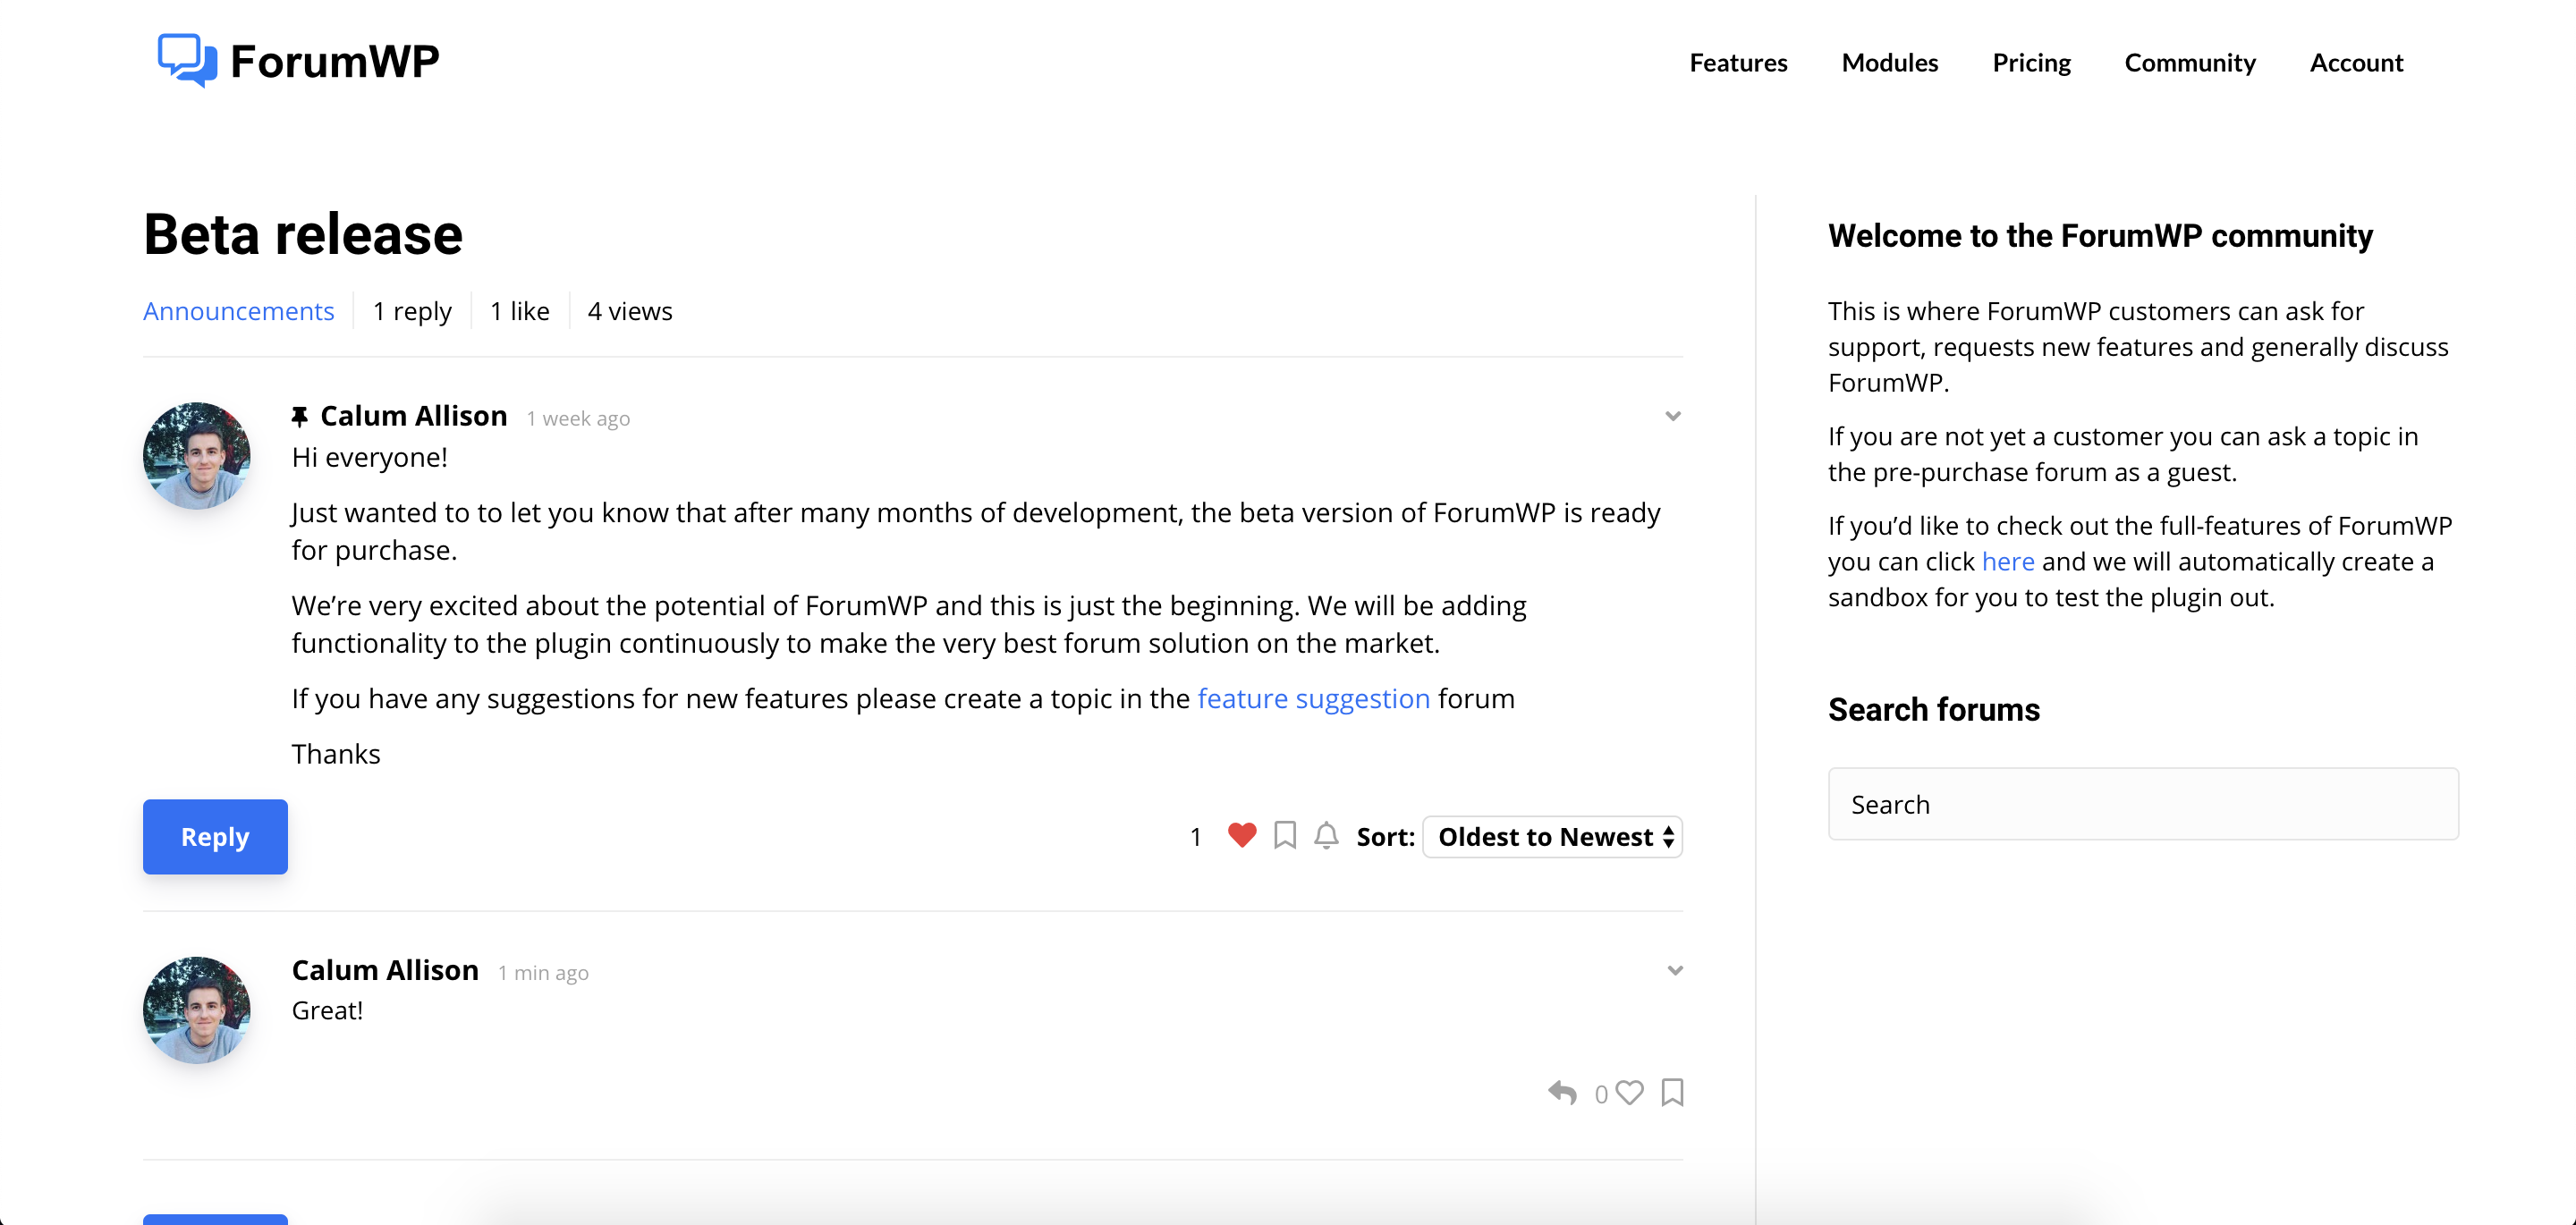Open the Account menu item

pyautogui.click(x=2356, y=62)
